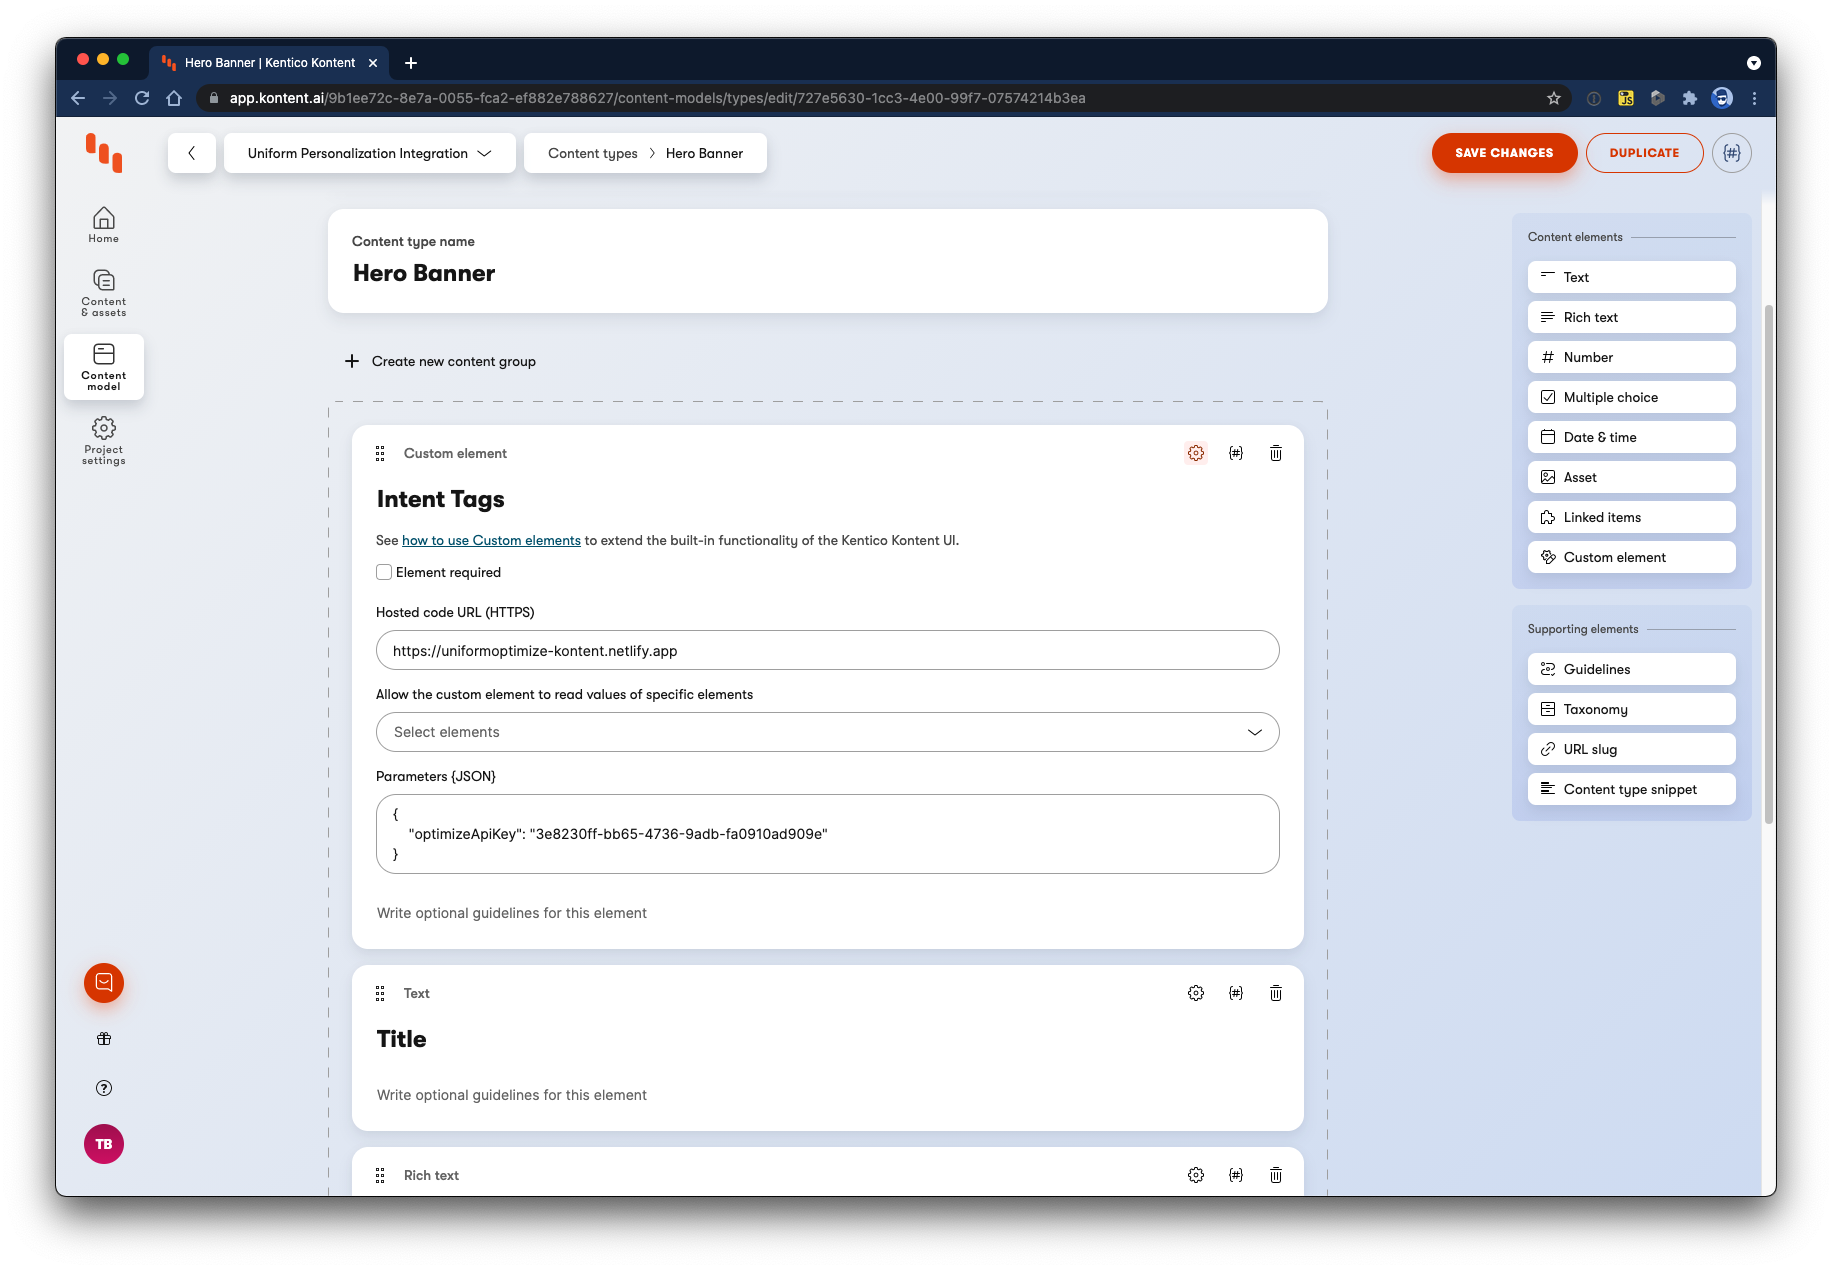Delete the Rich text element
1832x1270 pixels.
pos(1276,1175)
